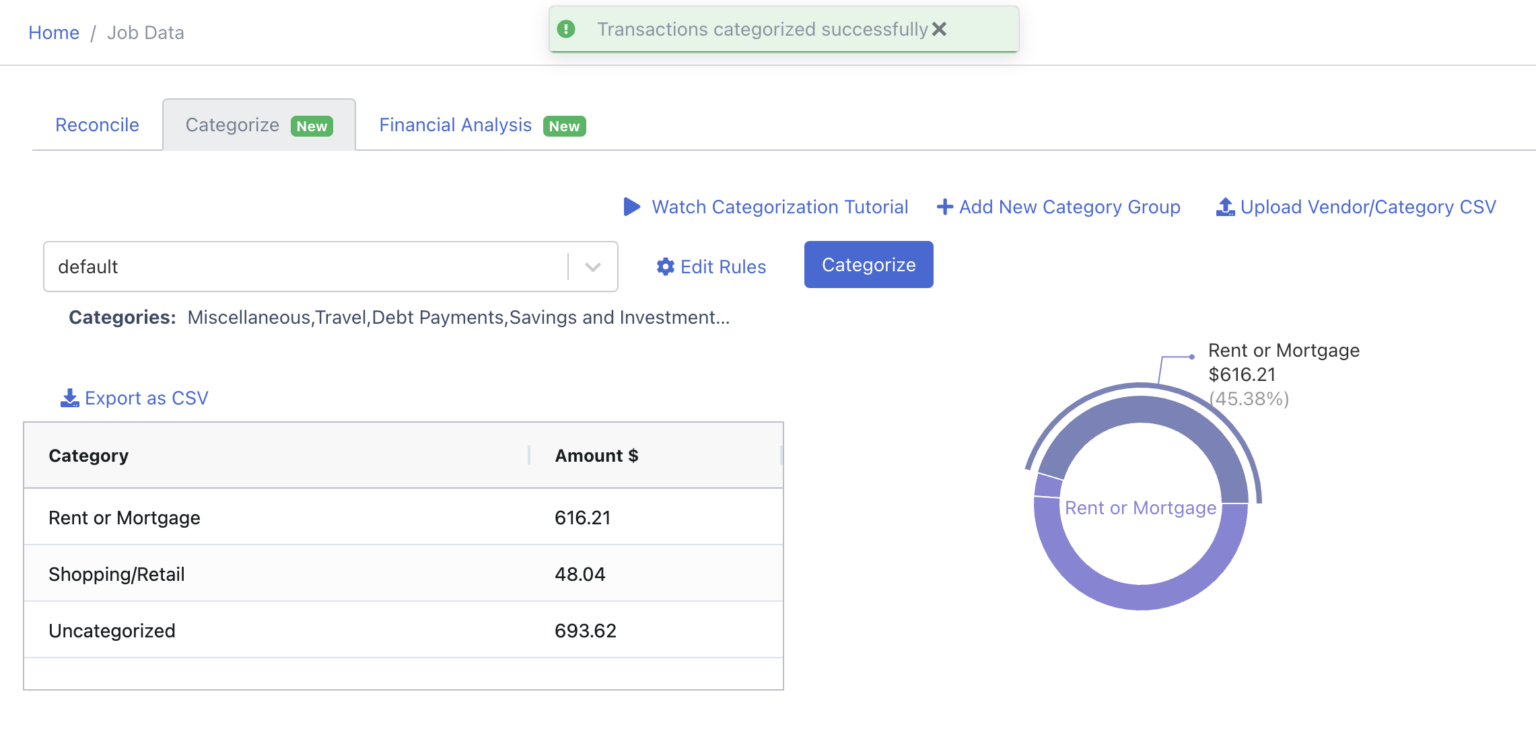Navigate to Home via the breadcrumb
The image size is (1536, 735).
pyautogui.click(x=53, y=32)
